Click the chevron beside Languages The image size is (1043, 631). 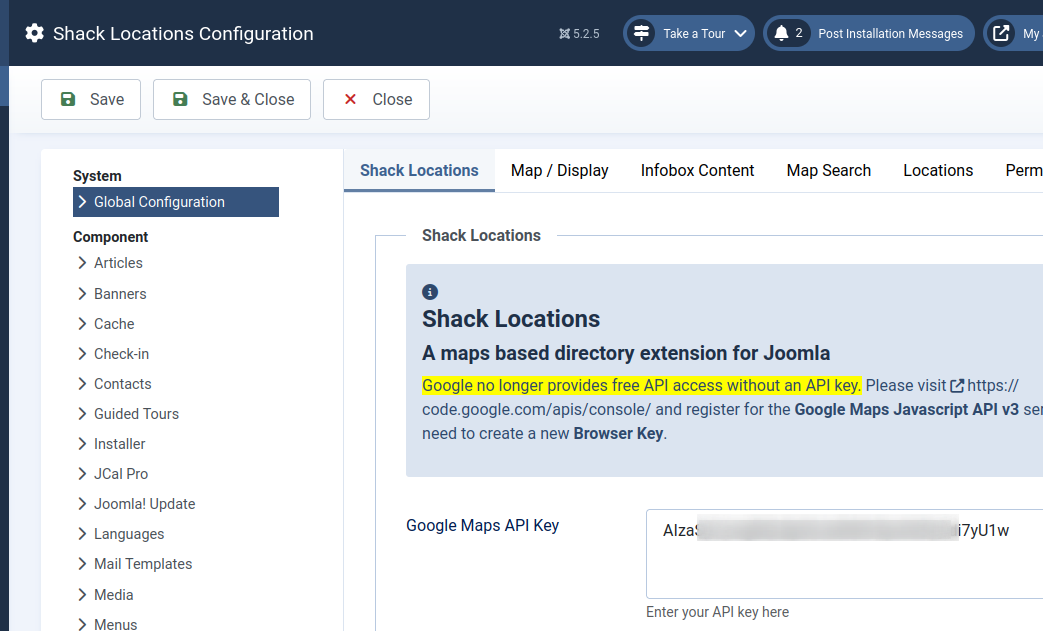[82, 534]
